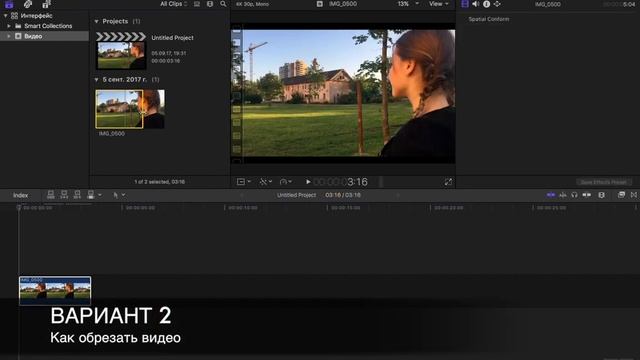Viewport: 640px width, 360px height.
Task: Open the viewer View menu
Action: [439, 4]
